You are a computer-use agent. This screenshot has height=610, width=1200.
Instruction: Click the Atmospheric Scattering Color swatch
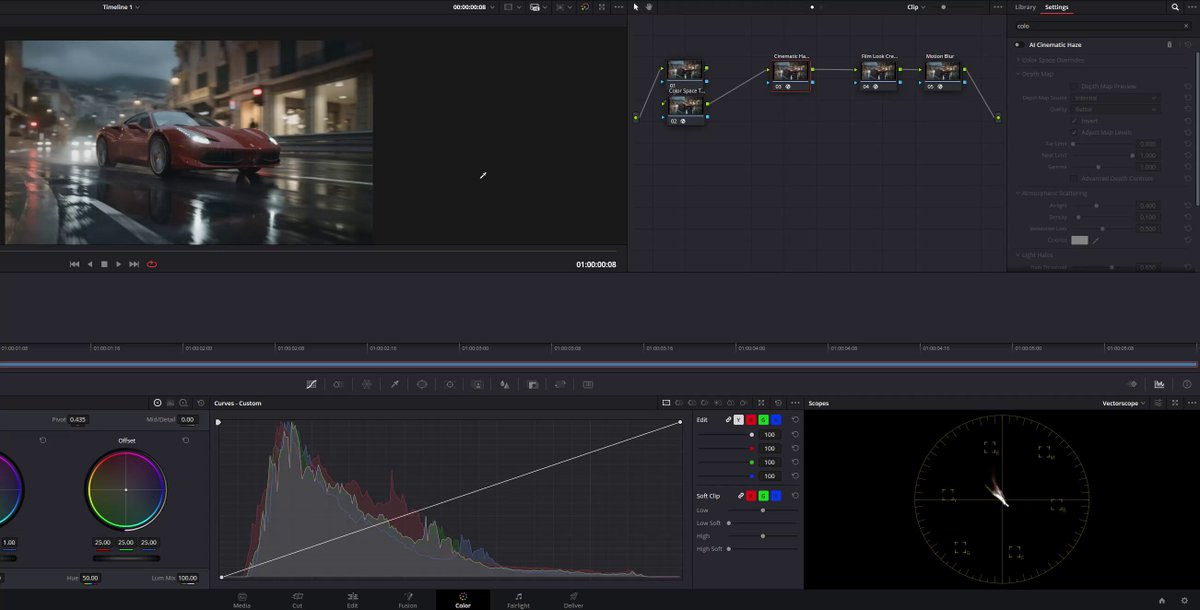1079,240
